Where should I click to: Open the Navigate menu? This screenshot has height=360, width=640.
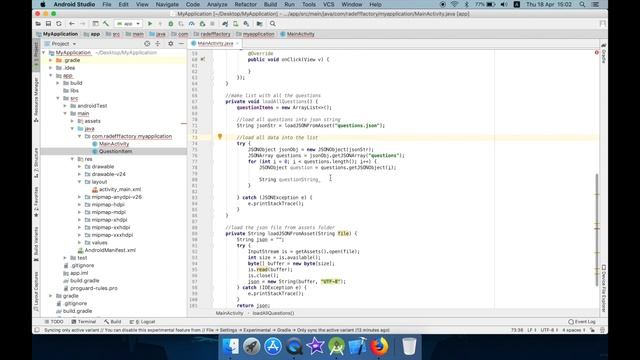point(167,4)
